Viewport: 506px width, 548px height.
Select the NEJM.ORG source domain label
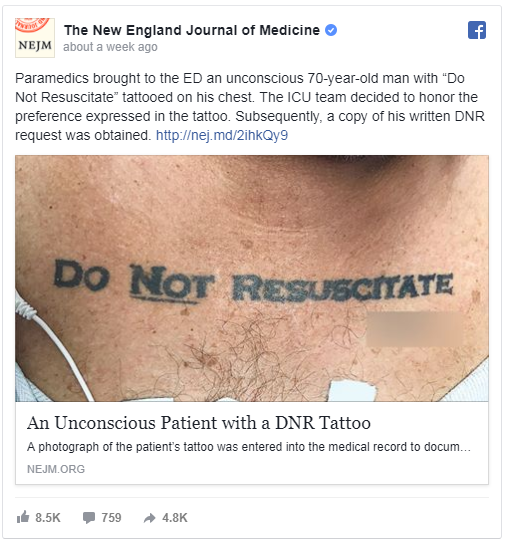click(56, 469)
